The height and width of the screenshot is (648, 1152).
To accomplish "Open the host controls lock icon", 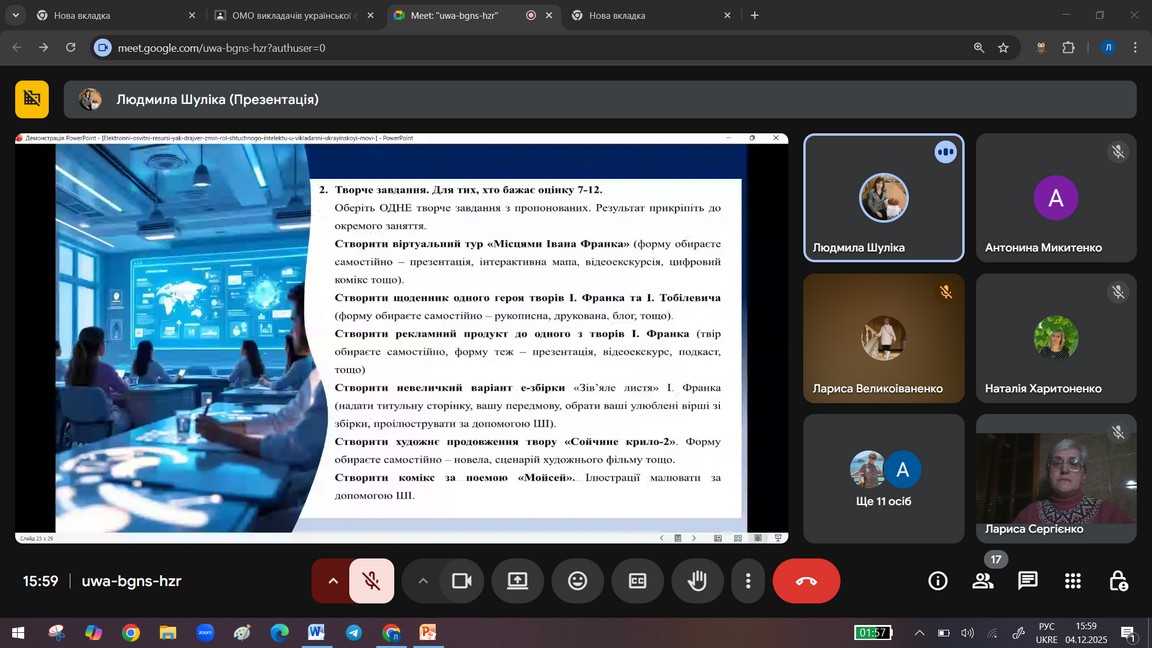I will pos(1118,581).
